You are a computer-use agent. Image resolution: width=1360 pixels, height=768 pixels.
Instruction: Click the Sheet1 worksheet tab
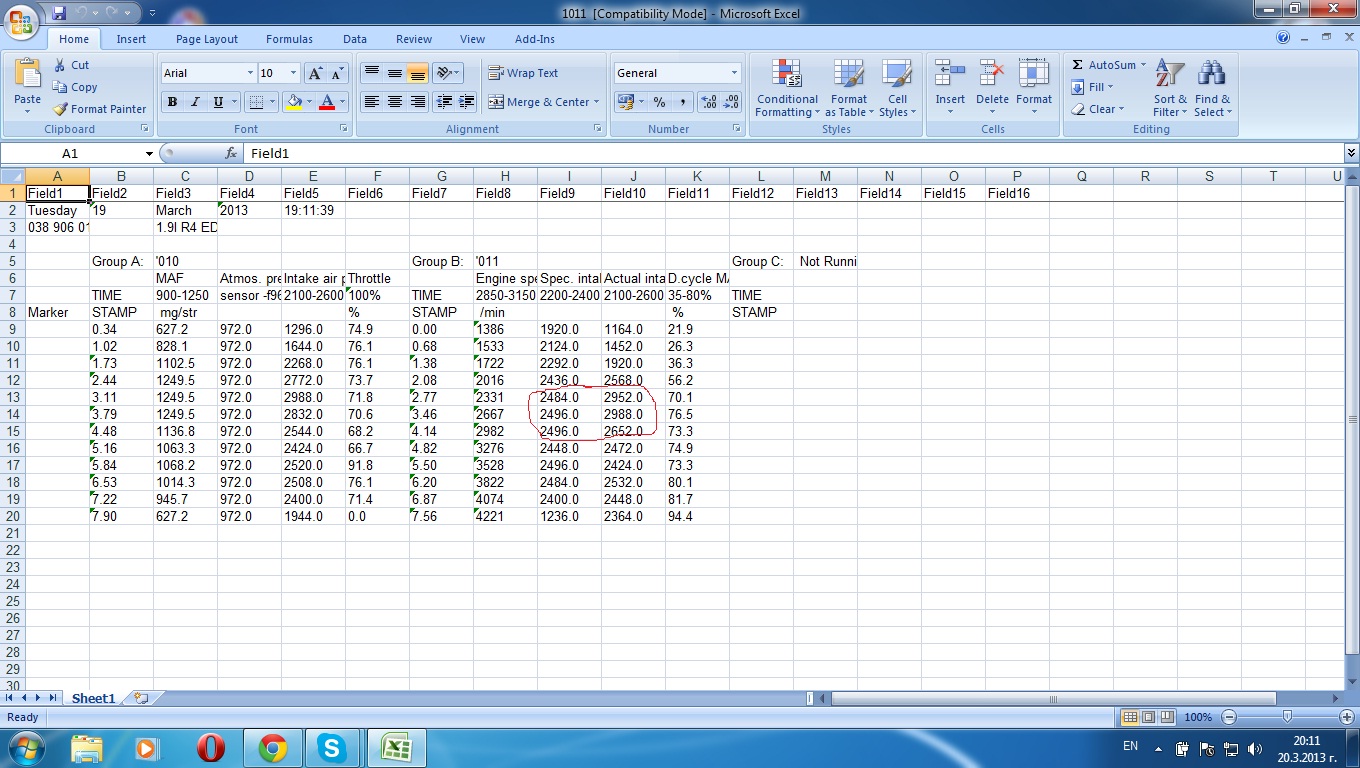(x=93, y=699)
